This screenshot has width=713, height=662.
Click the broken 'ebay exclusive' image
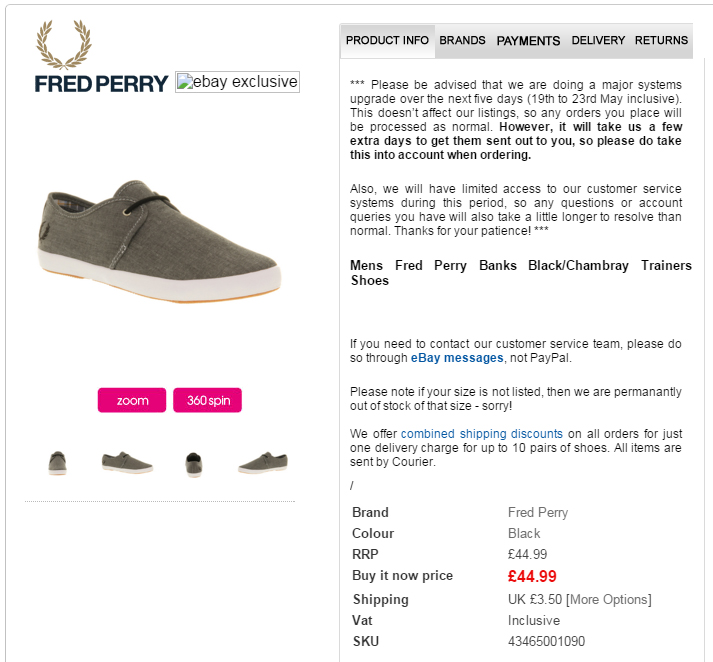[x=237, y=82]
